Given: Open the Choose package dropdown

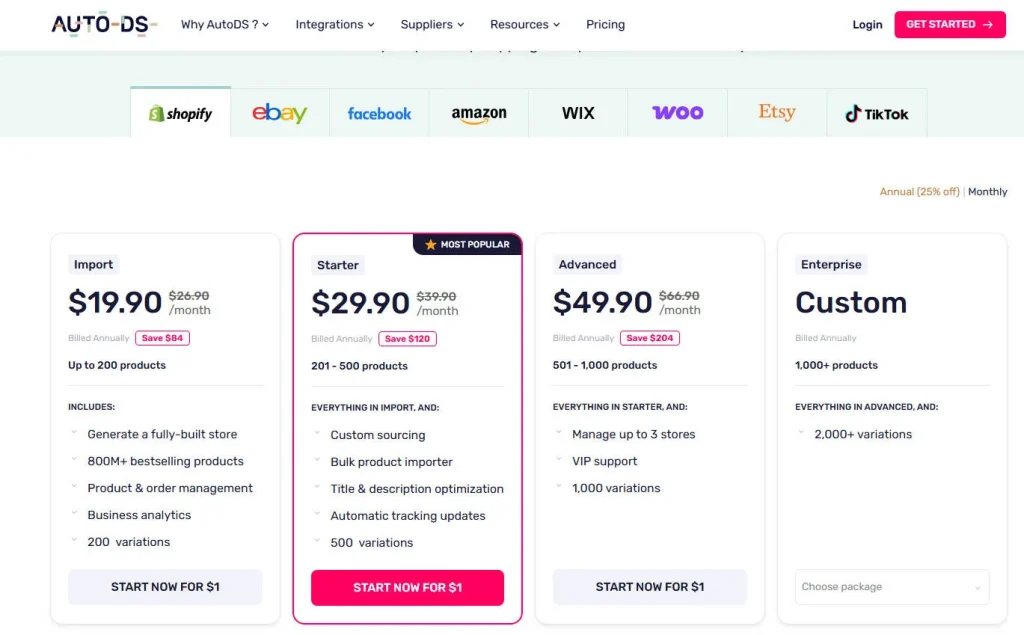Looking at the screenshot, I should (x=891, y=587).
